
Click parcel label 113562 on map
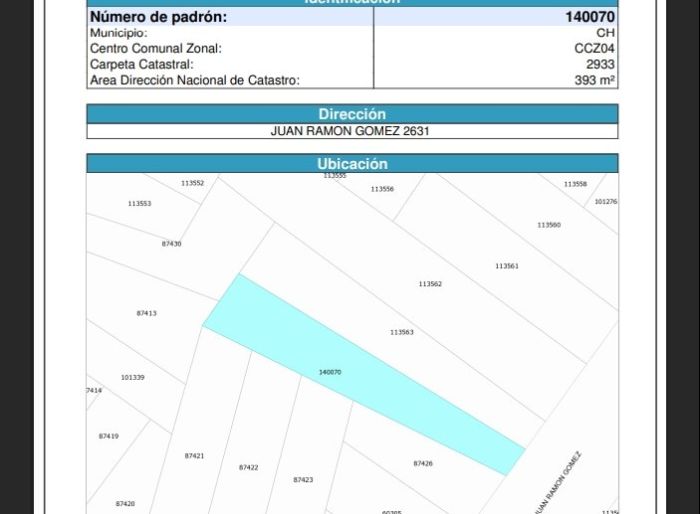[x=430, y=284]
